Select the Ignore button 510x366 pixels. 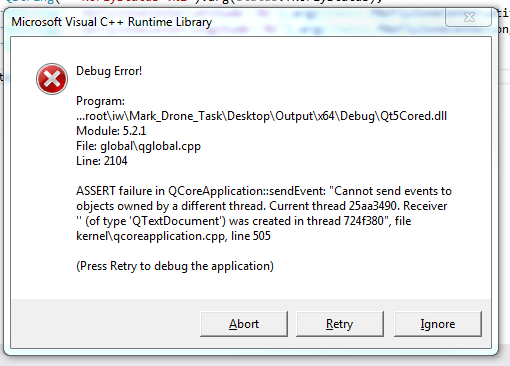coord(438,324)
